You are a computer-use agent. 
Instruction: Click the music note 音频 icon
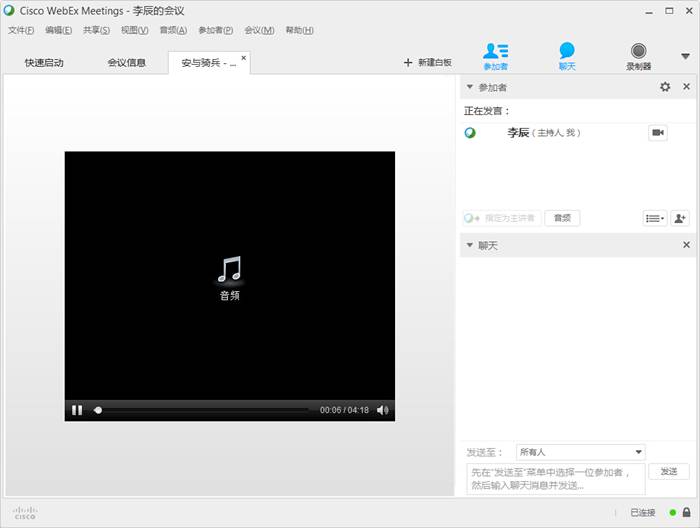pos(229,278)
